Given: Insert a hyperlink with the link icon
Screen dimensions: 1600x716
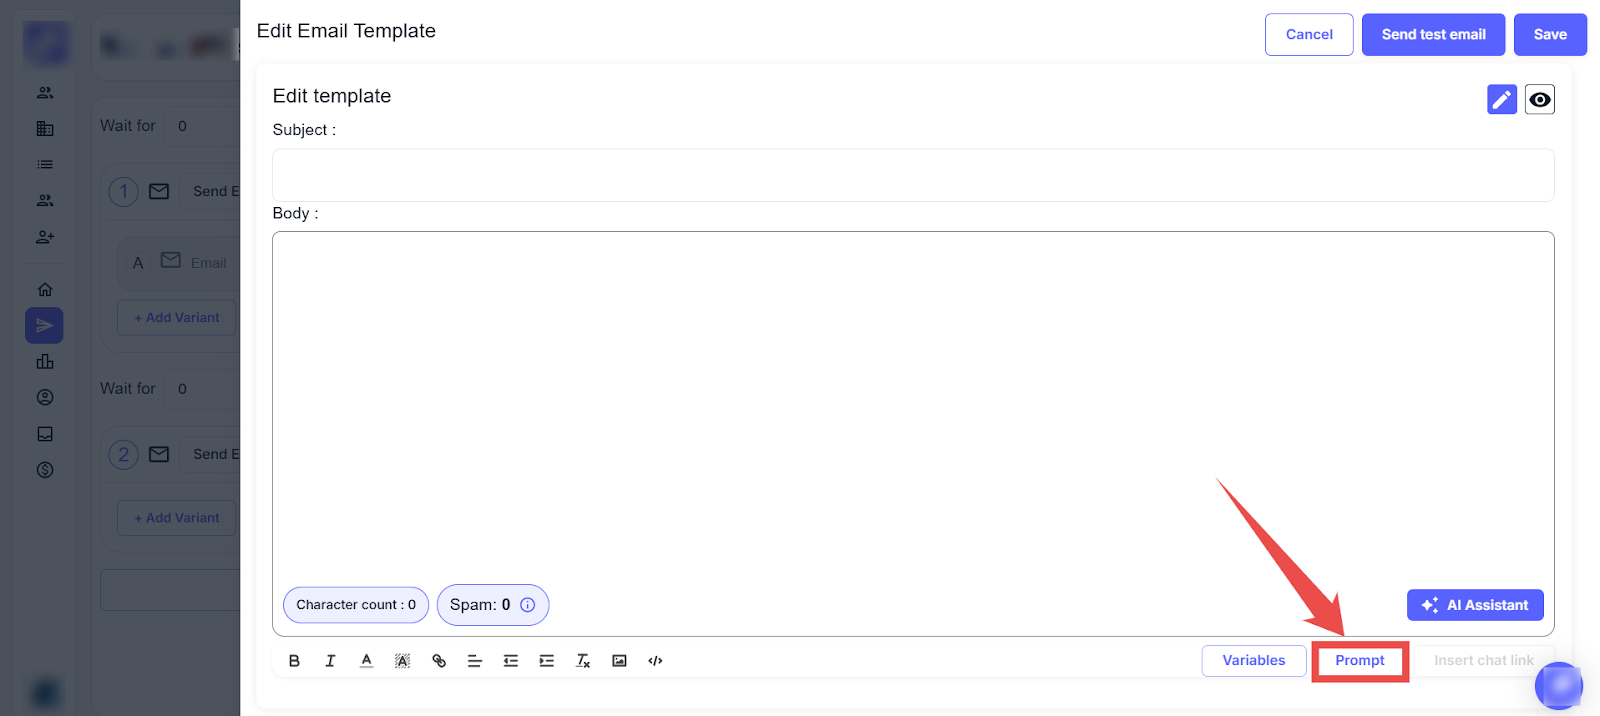Looking at the screenshot, I should 439,661.
